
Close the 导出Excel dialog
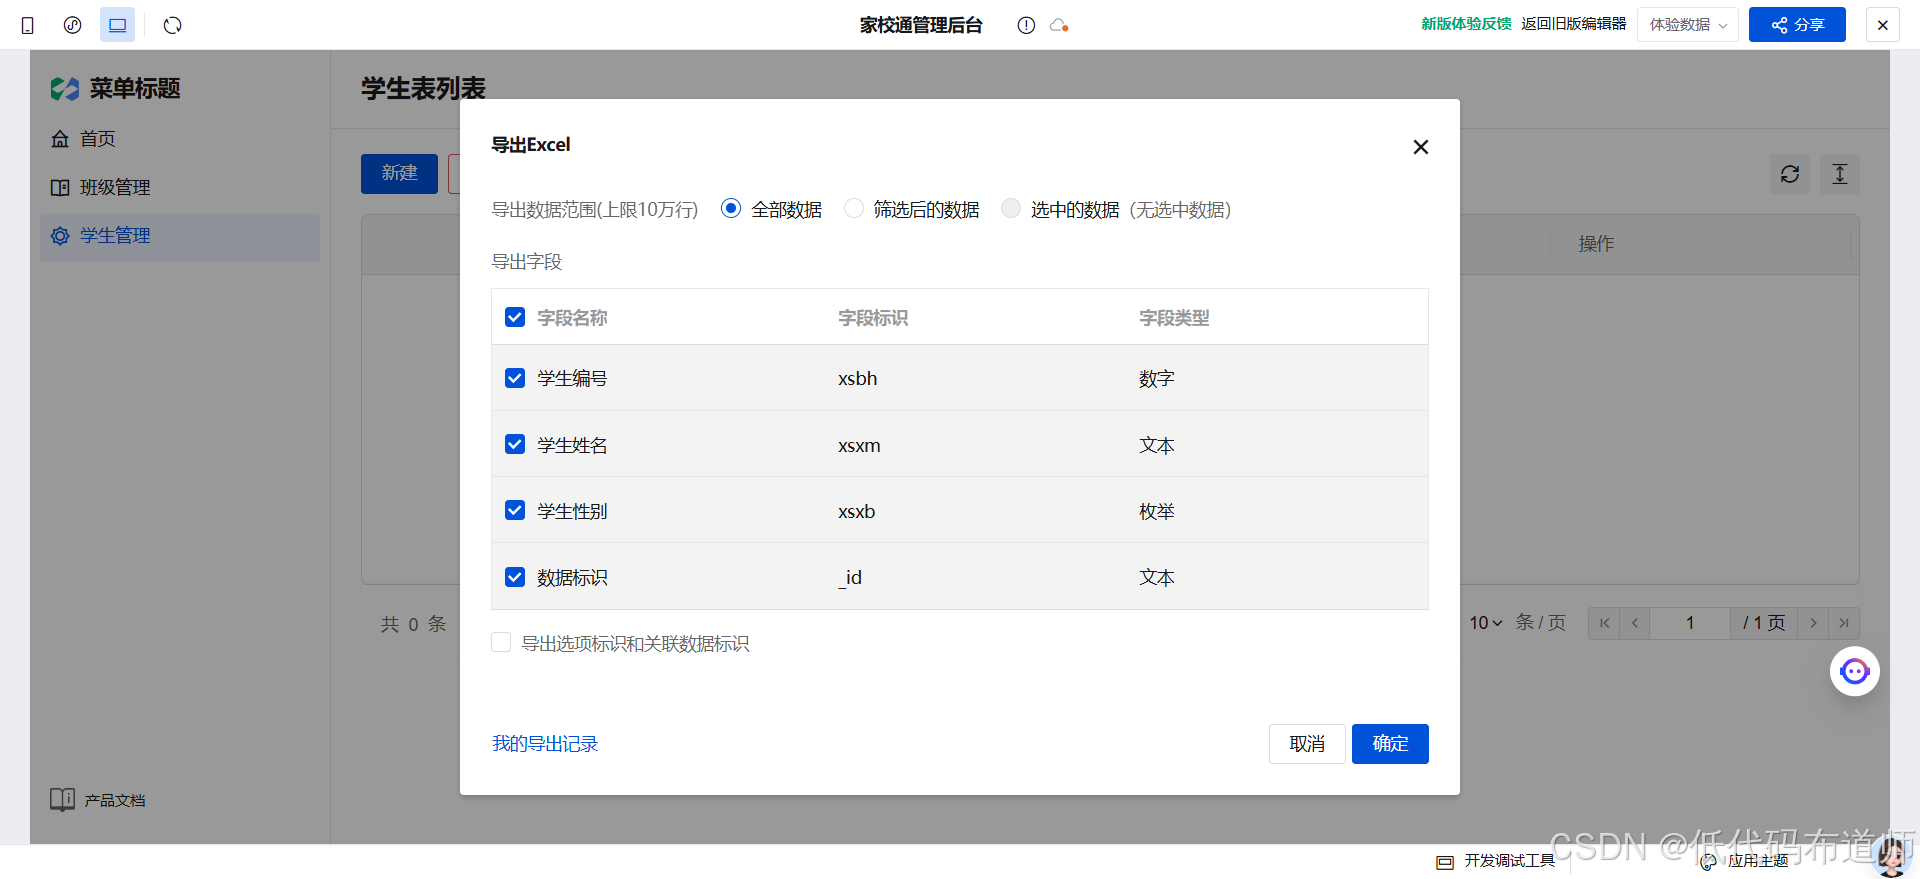point(1420,147)
